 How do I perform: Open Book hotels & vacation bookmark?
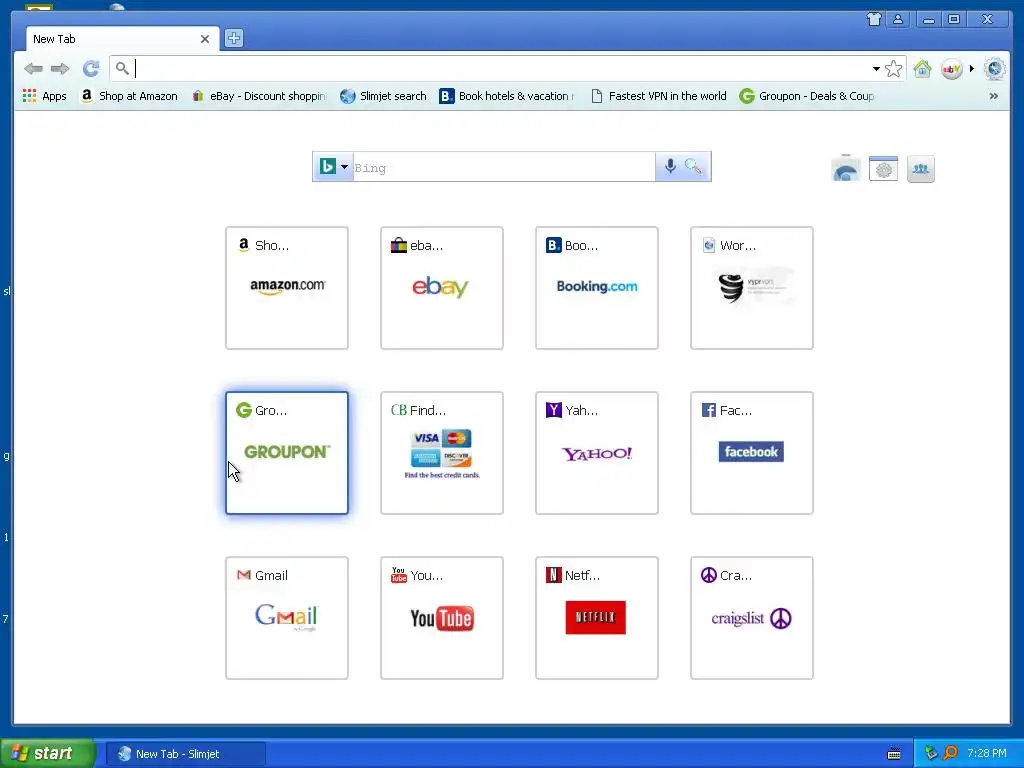click(507, 96)
